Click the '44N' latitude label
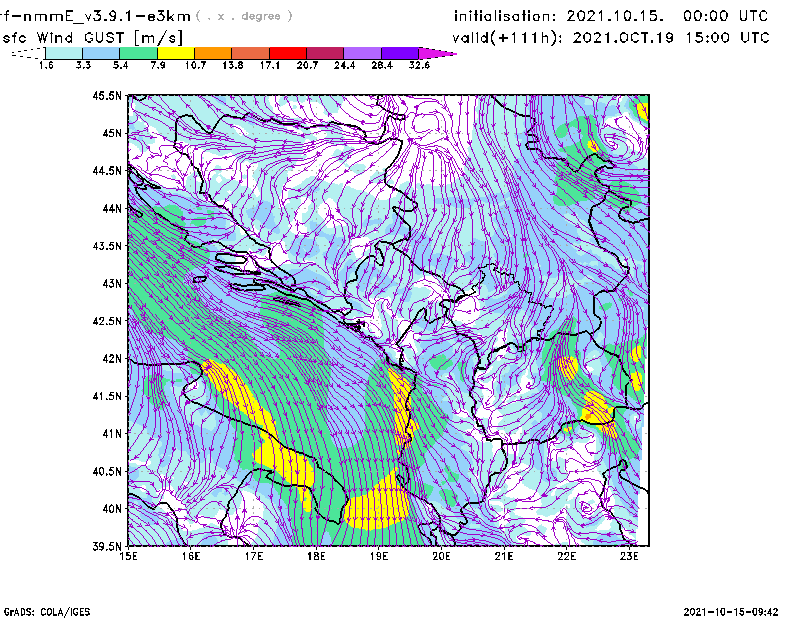800x618 pixels. point(112,208)
